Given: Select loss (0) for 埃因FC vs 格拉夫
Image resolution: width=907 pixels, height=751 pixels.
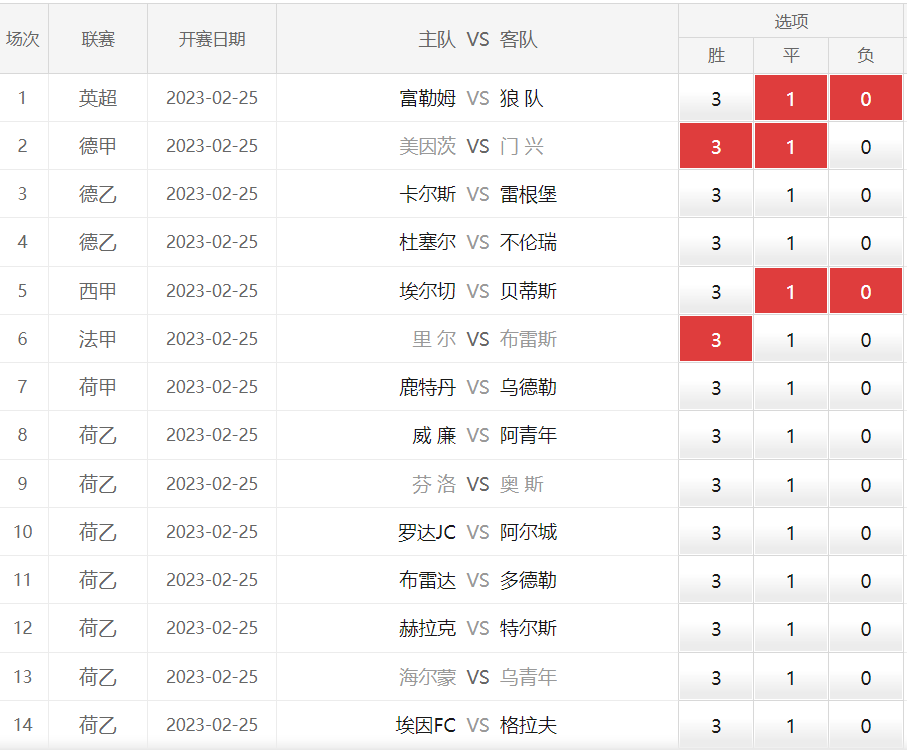Looking at the screenshot, I should click(x=866, y=726).
